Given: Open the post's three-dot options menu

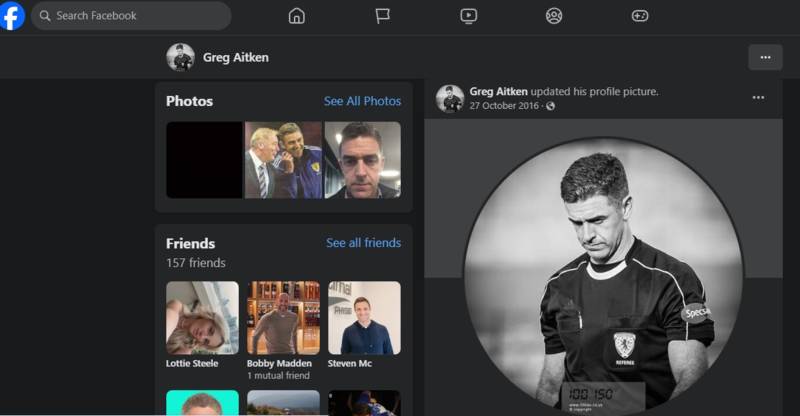Looking at the screenshot, I should tap(758, 98).
